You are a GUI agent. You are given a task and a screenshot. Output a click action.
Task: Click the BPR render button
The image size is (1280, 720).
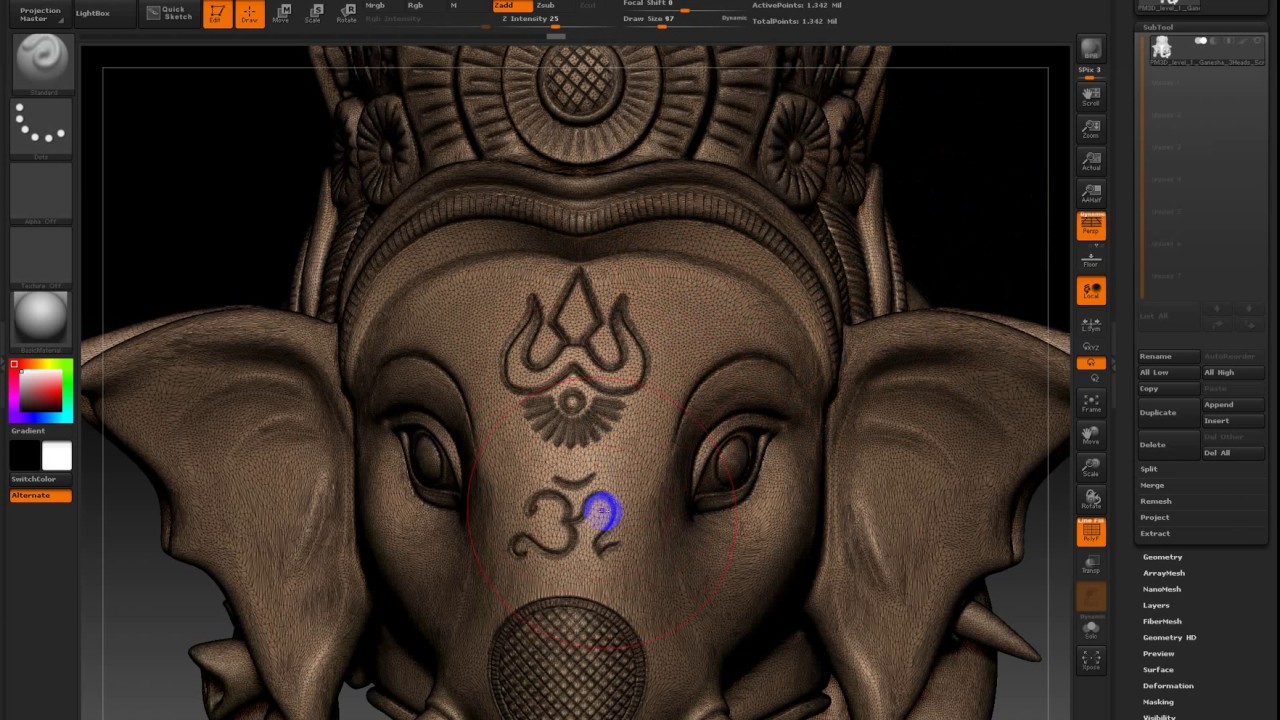click(x=1091, y=49)
